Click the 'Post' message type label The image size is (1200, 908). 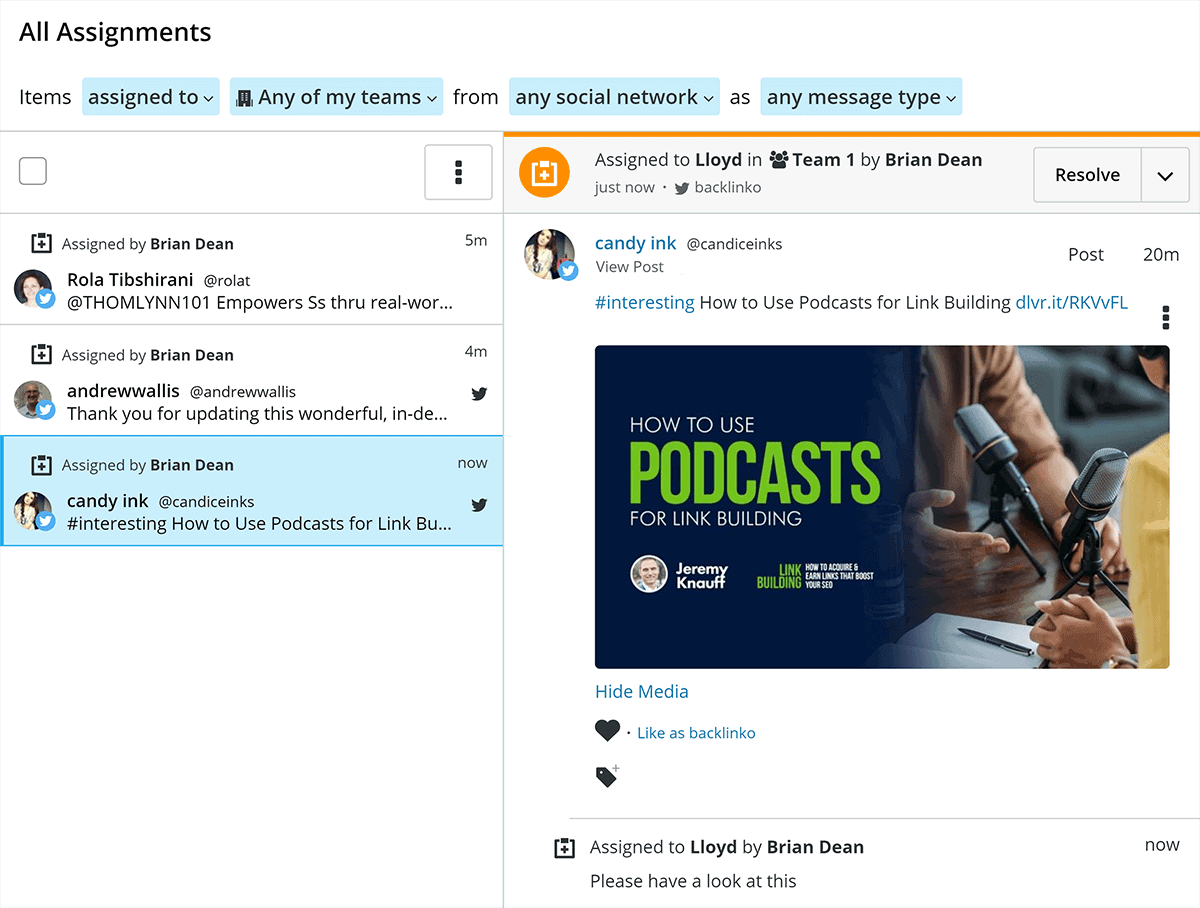(1086, 255)
